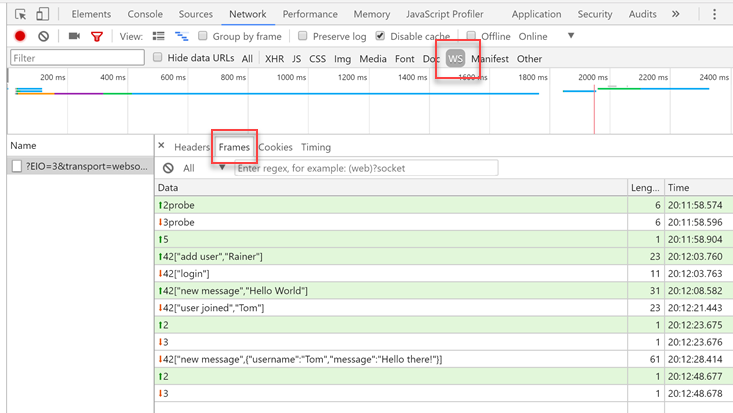Click the frame regex filter input
Viewport: 733px width, 413px height.
pos(365,168)
